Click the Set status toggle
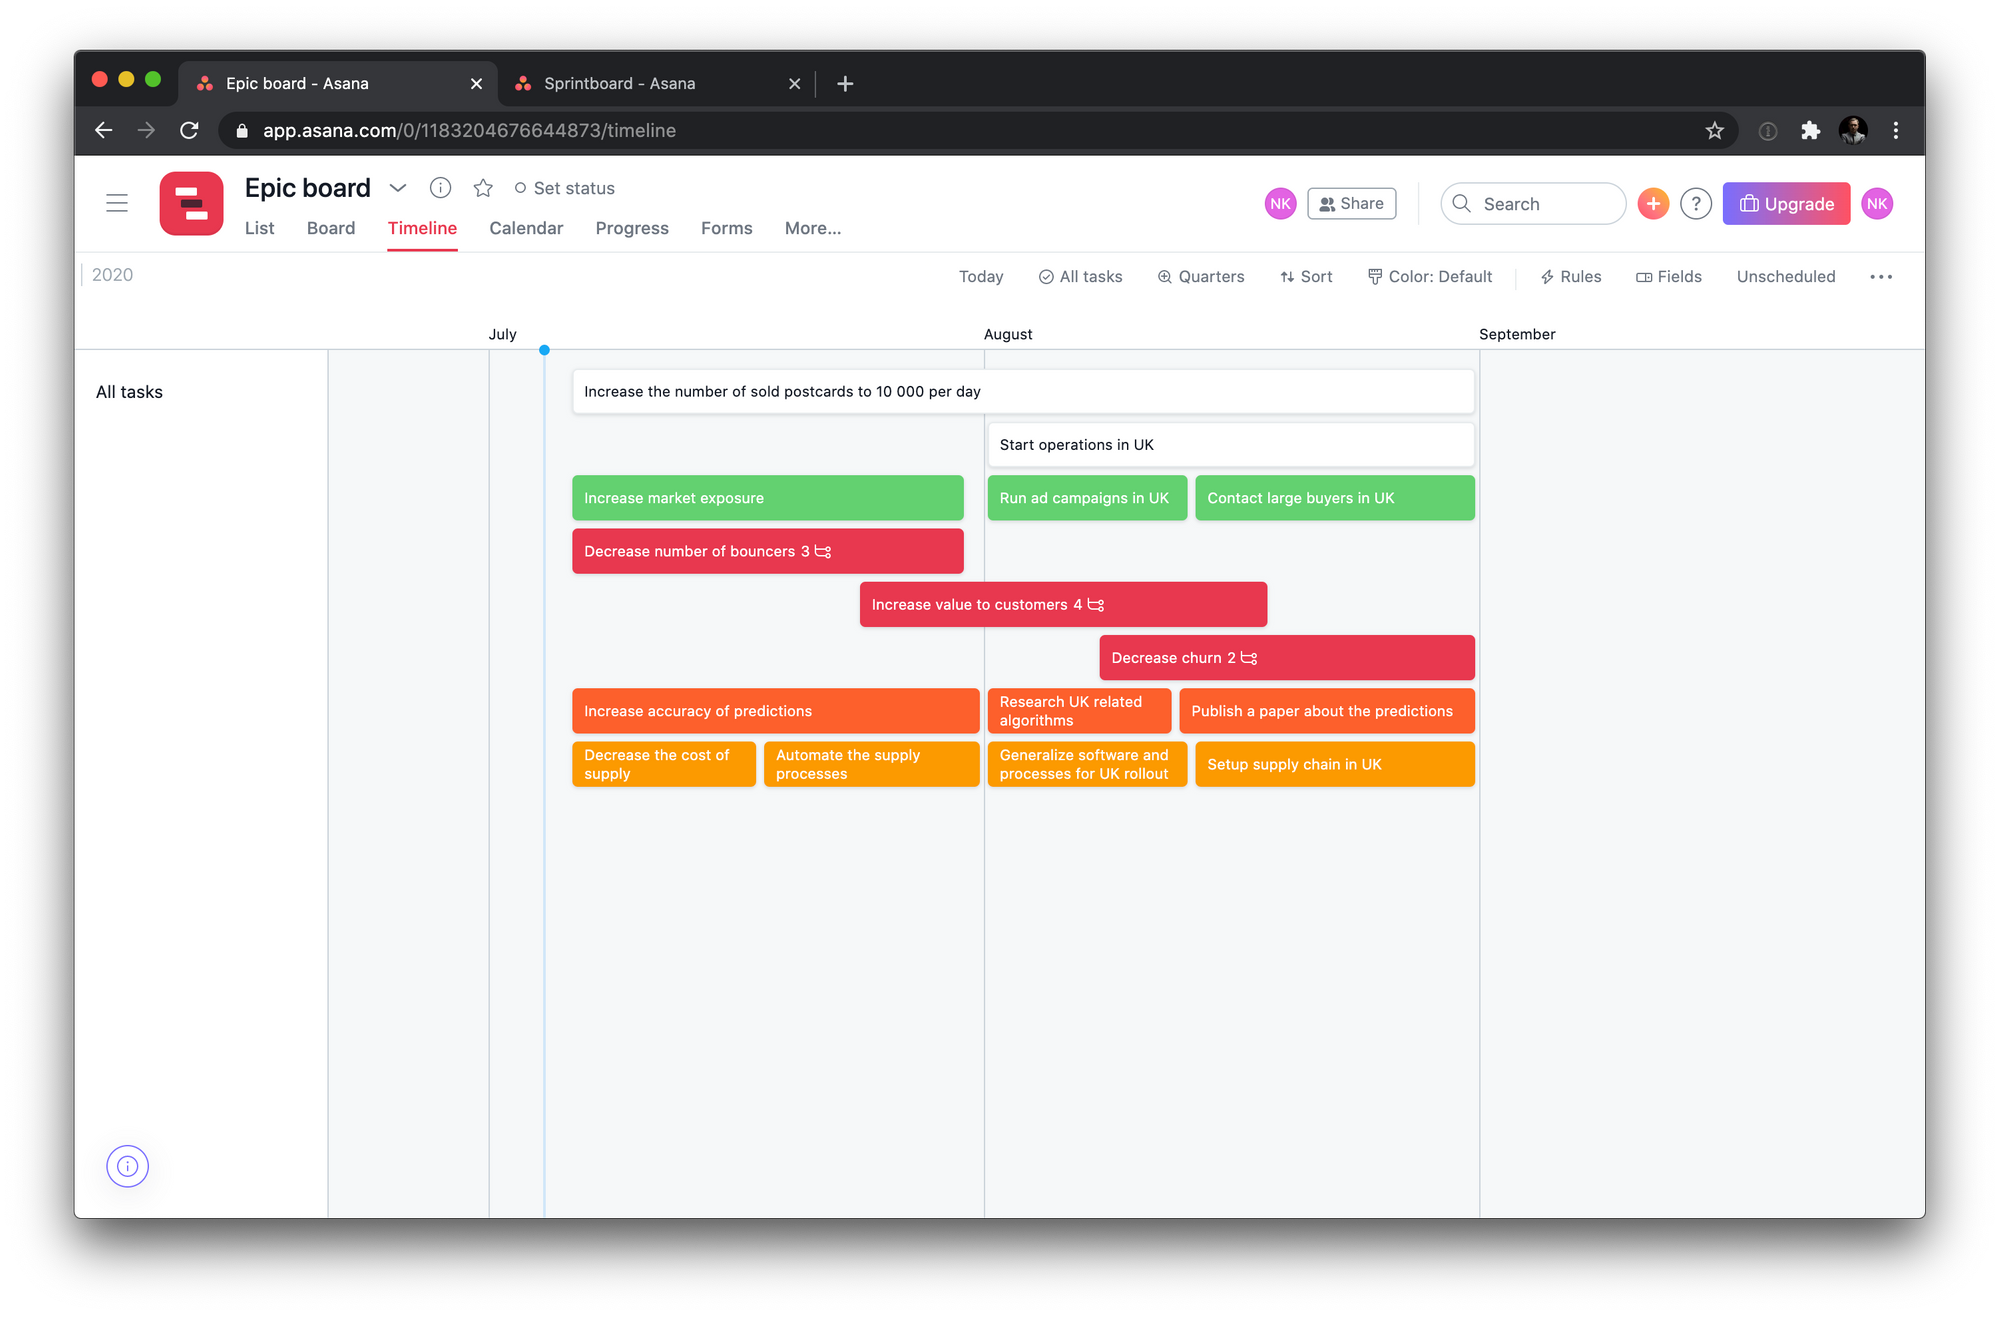Image resolution: width=2000 pixels, height=1317 pixels. tap(564, 188)
